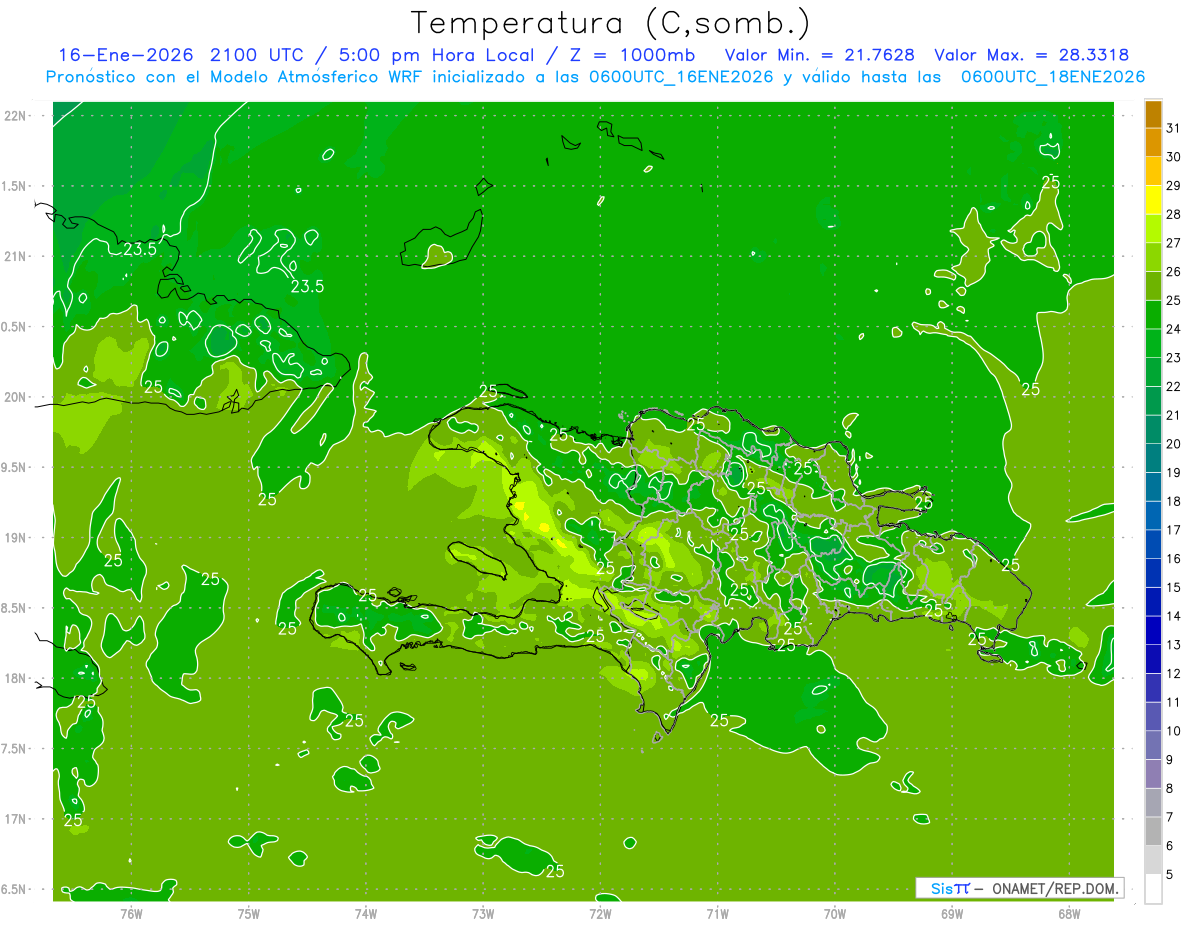1200x927 pixels.
Task: Click the white swatch below the 5 label
Action: [1153, 889]
